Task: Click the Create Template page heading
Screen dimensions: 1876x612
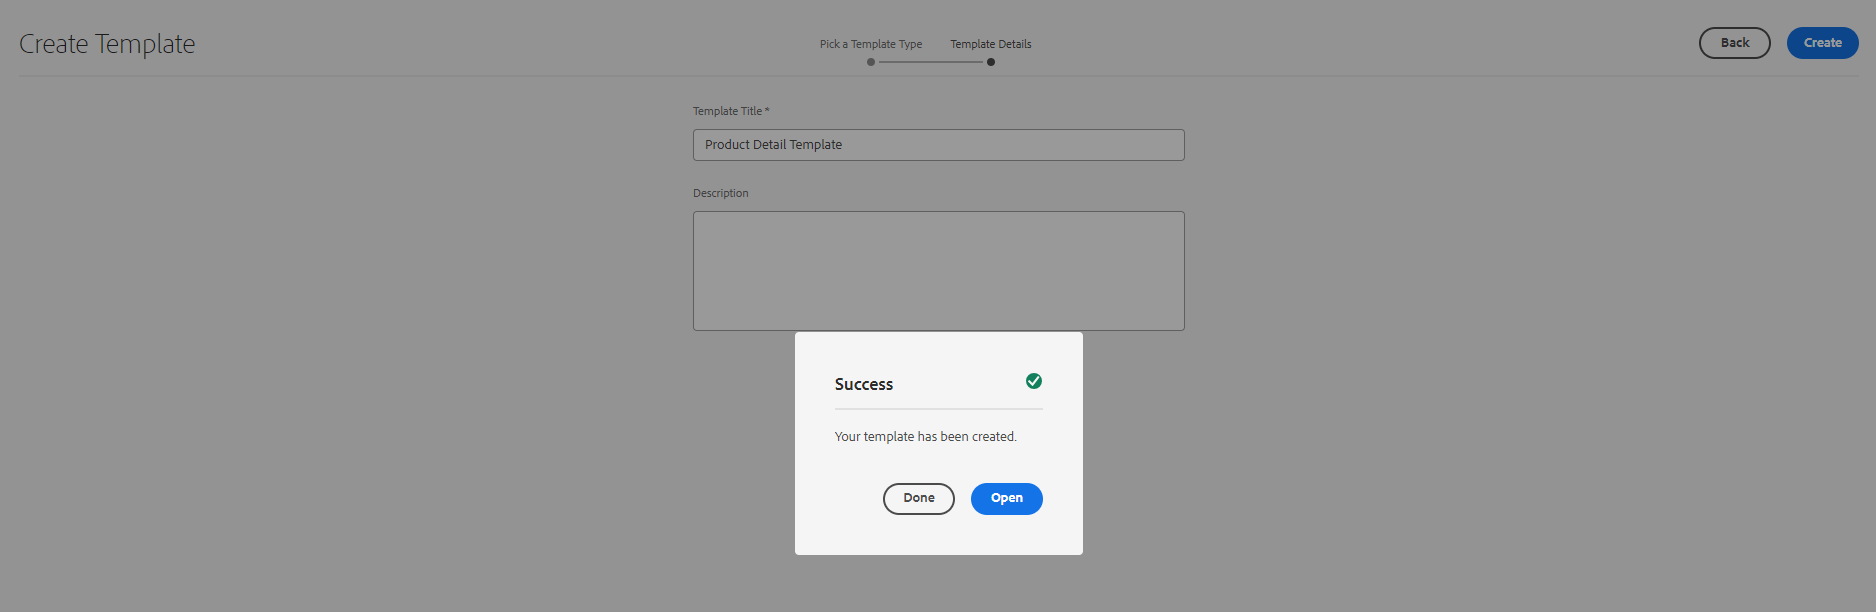Action: [107, 44]
